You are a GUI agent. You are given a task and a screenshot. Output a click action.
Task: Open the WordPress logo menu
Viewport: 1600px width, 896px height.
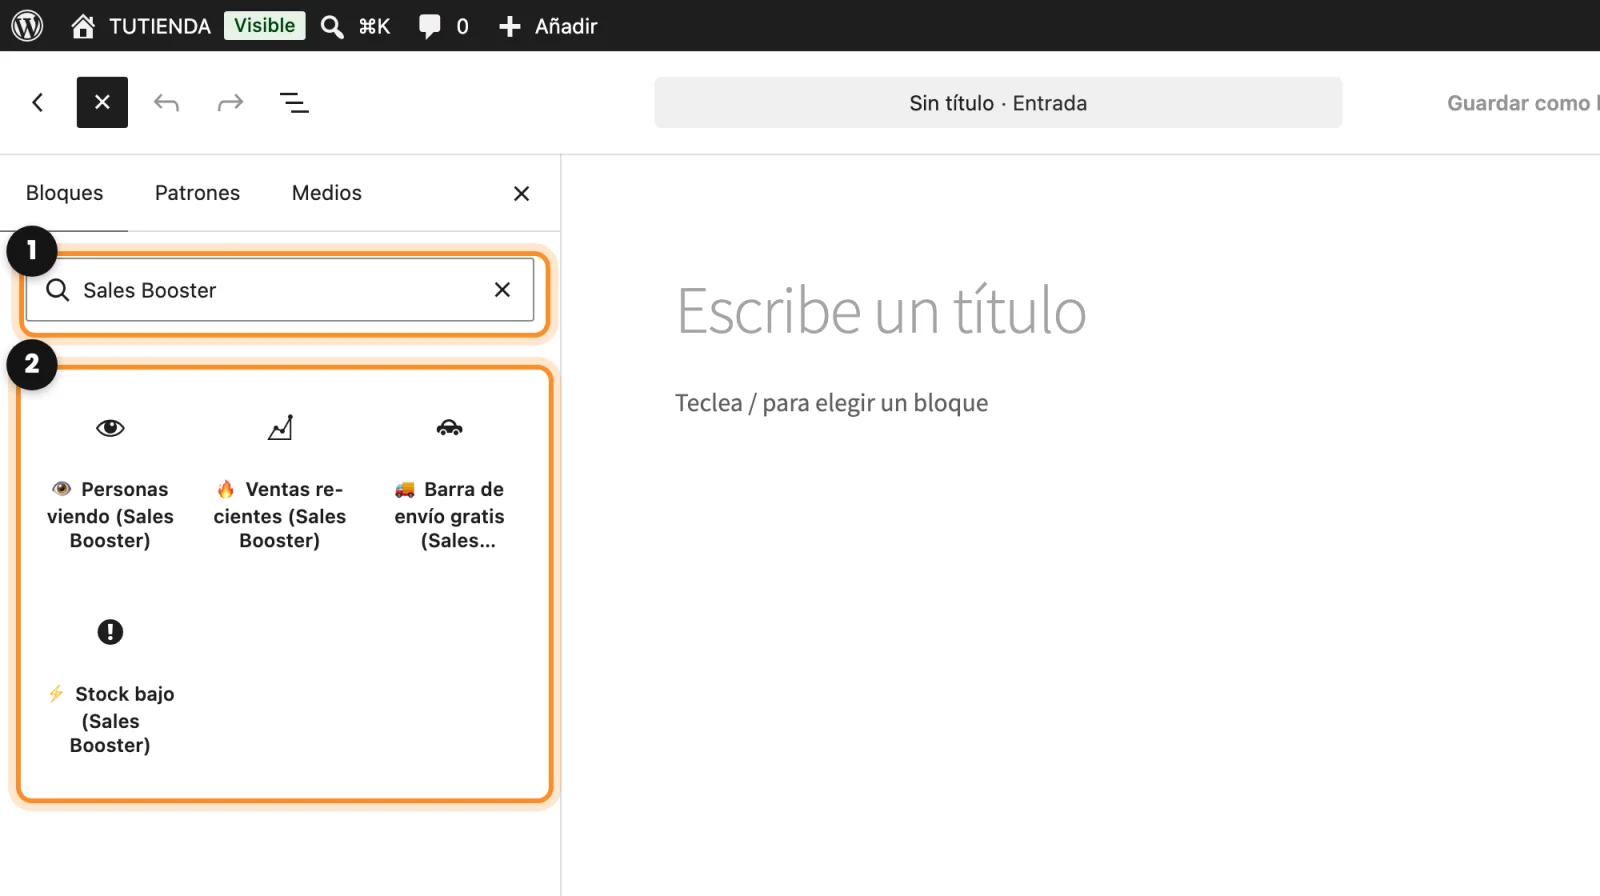click(27, 26)
